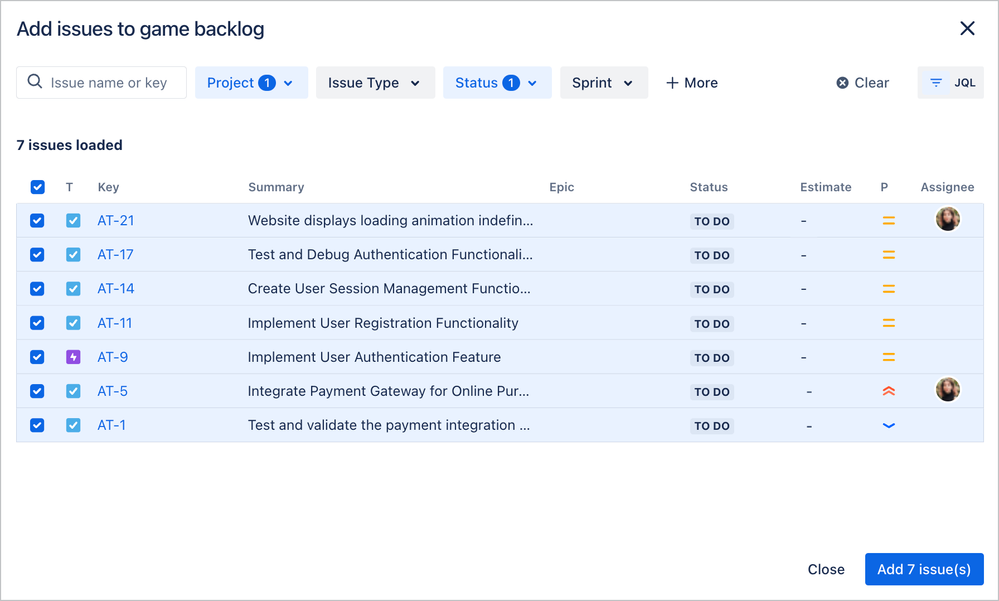The width and height of the screenshot is (999, 601).
Task: Click the assignee avatar for AT-21
Action: click(x=947, y=219)
